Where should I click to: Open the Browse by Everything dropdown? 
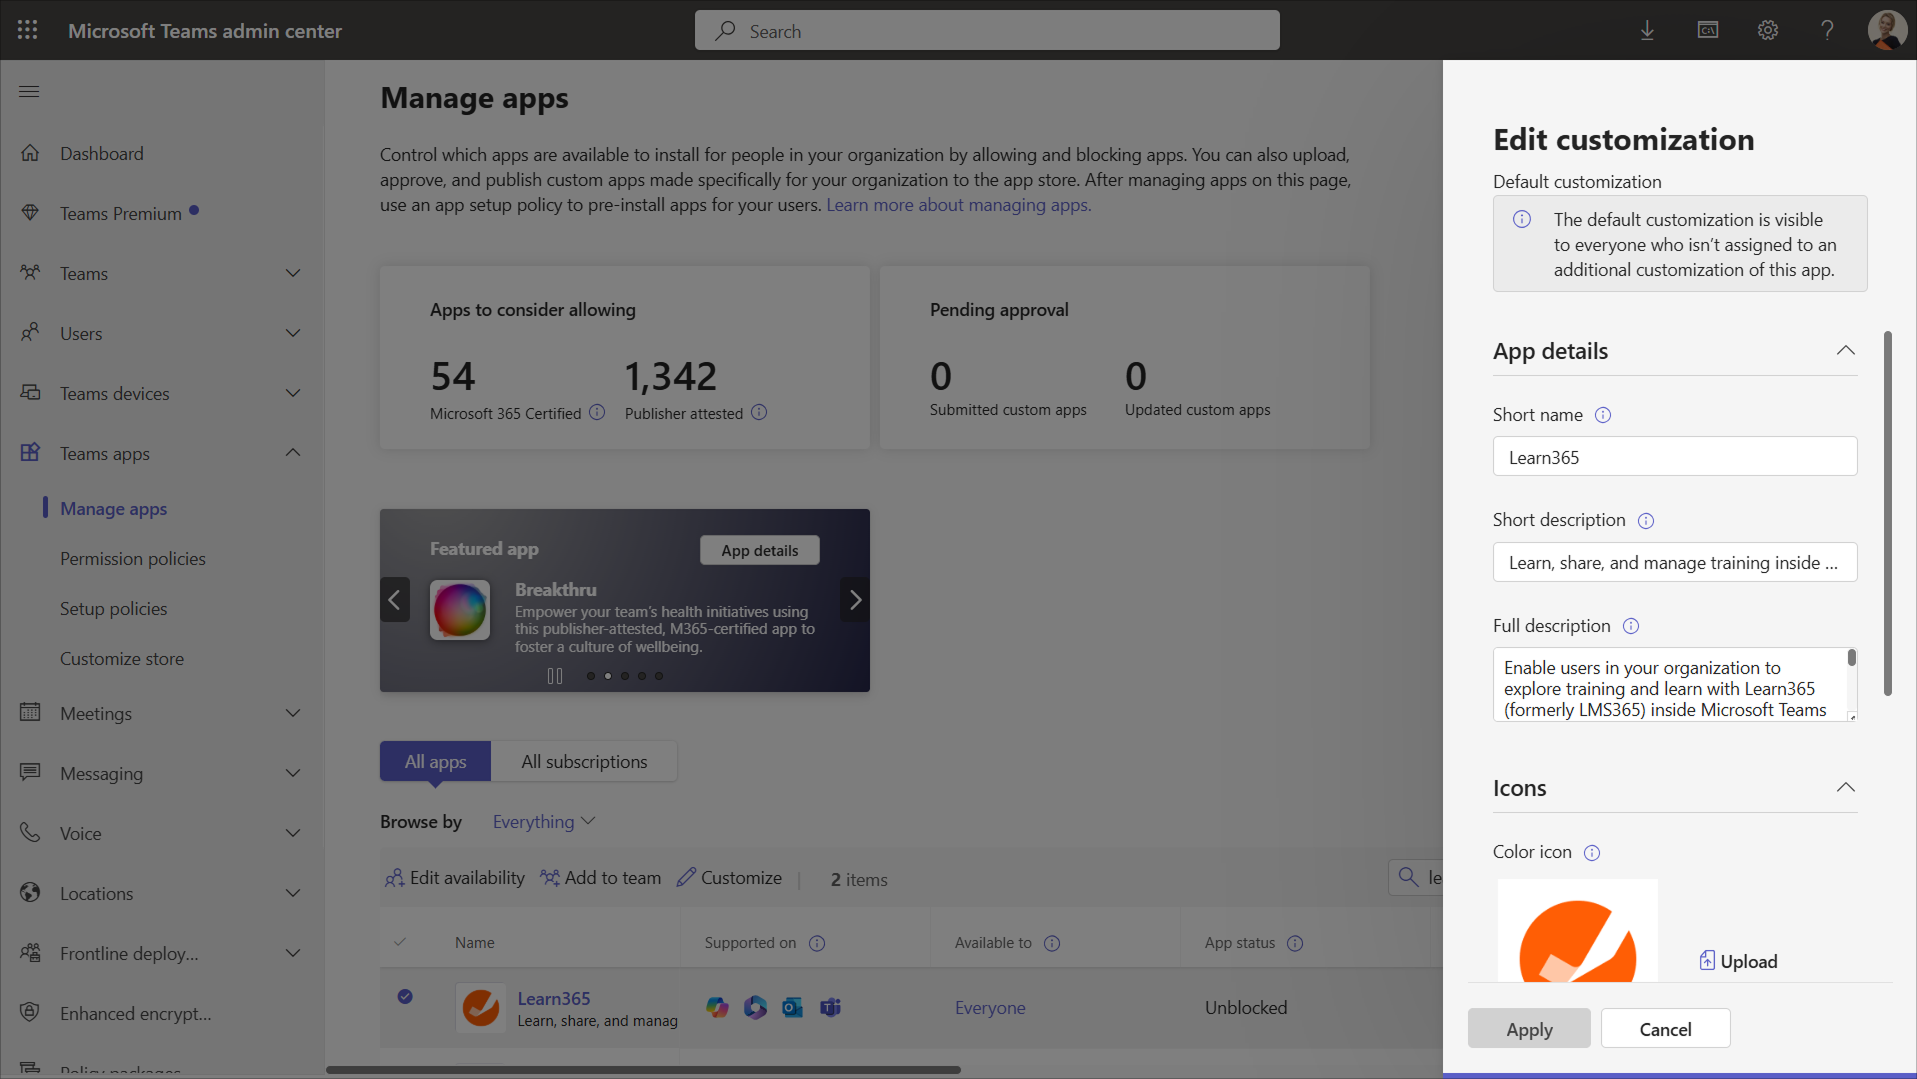543,821
